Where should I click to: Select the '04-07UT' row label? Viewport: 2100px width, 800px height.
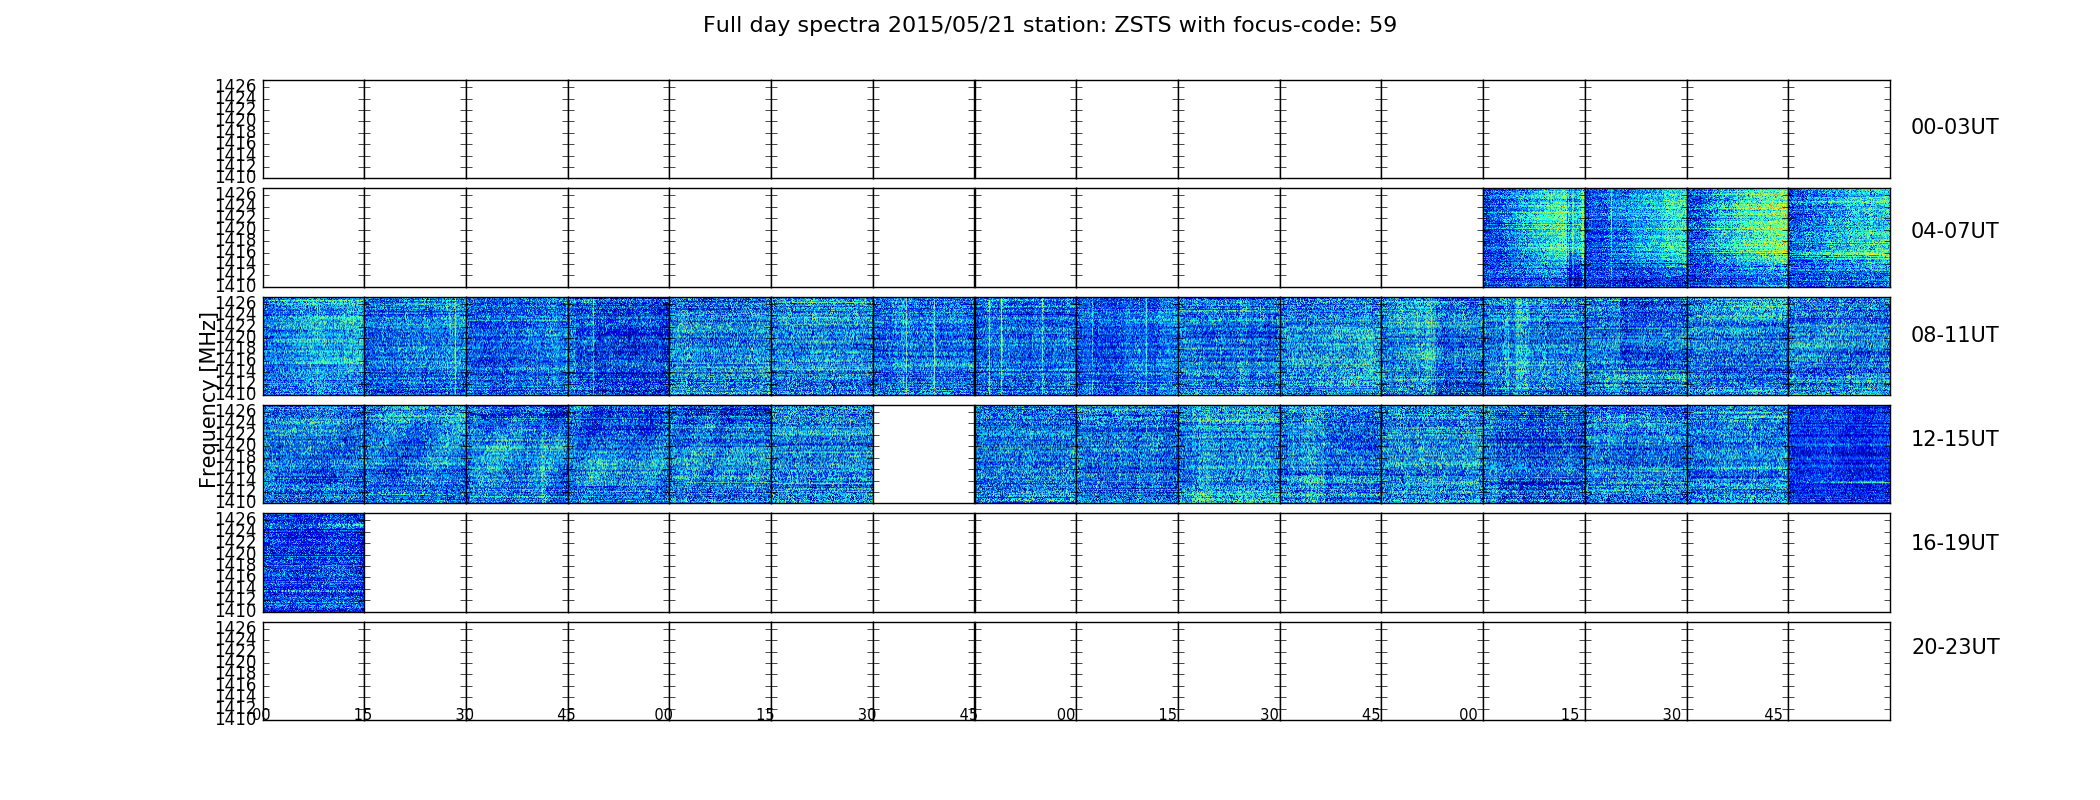[1954, 231]
